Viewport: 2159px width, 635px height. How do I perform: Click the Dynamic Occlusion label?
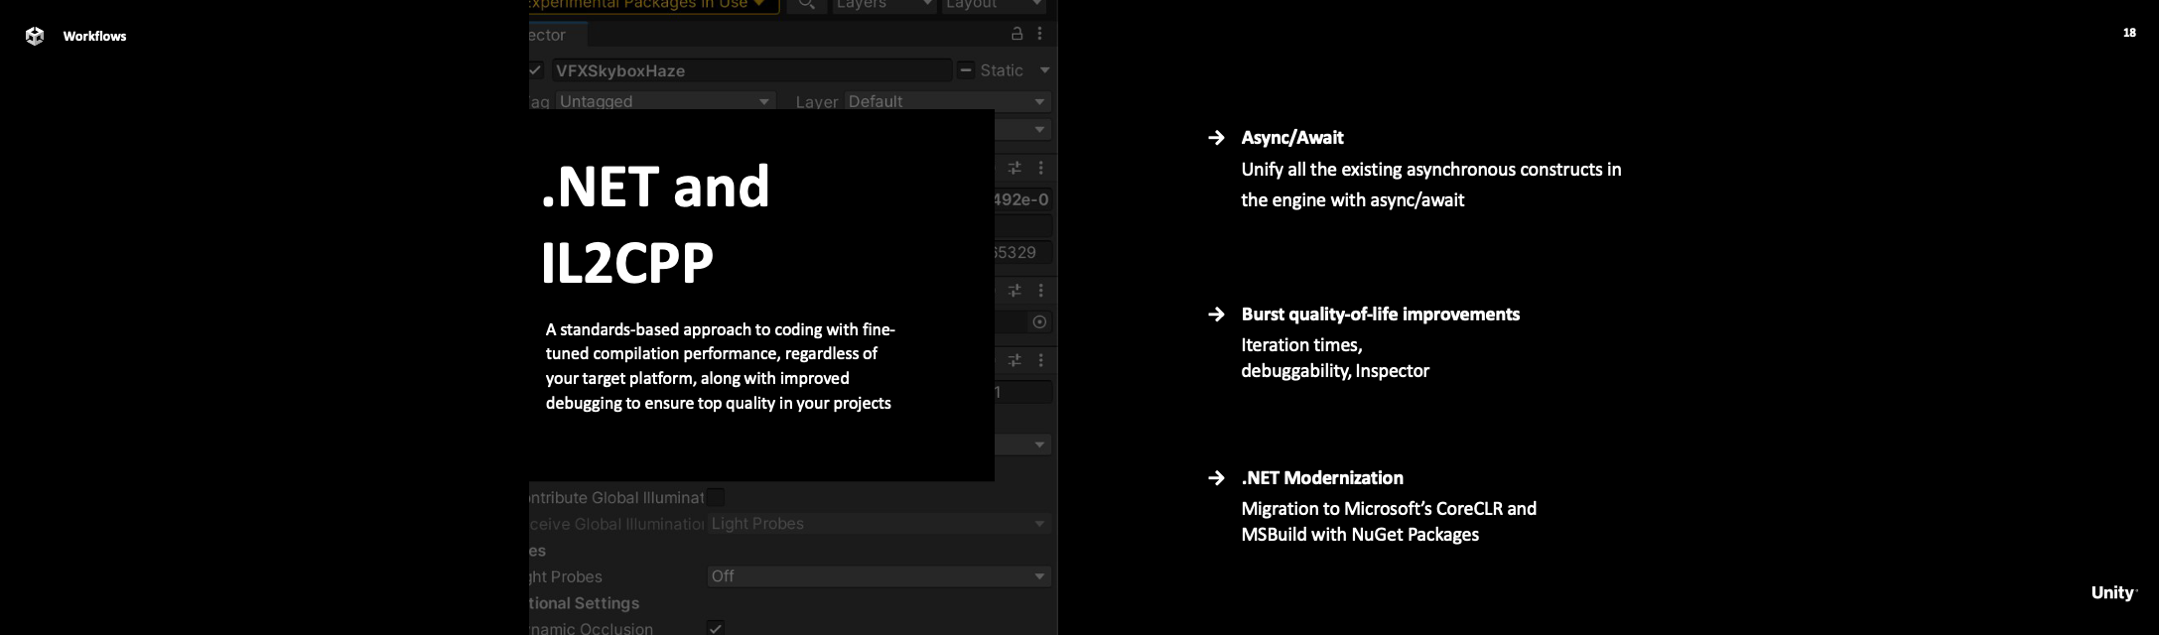[591, 628]
